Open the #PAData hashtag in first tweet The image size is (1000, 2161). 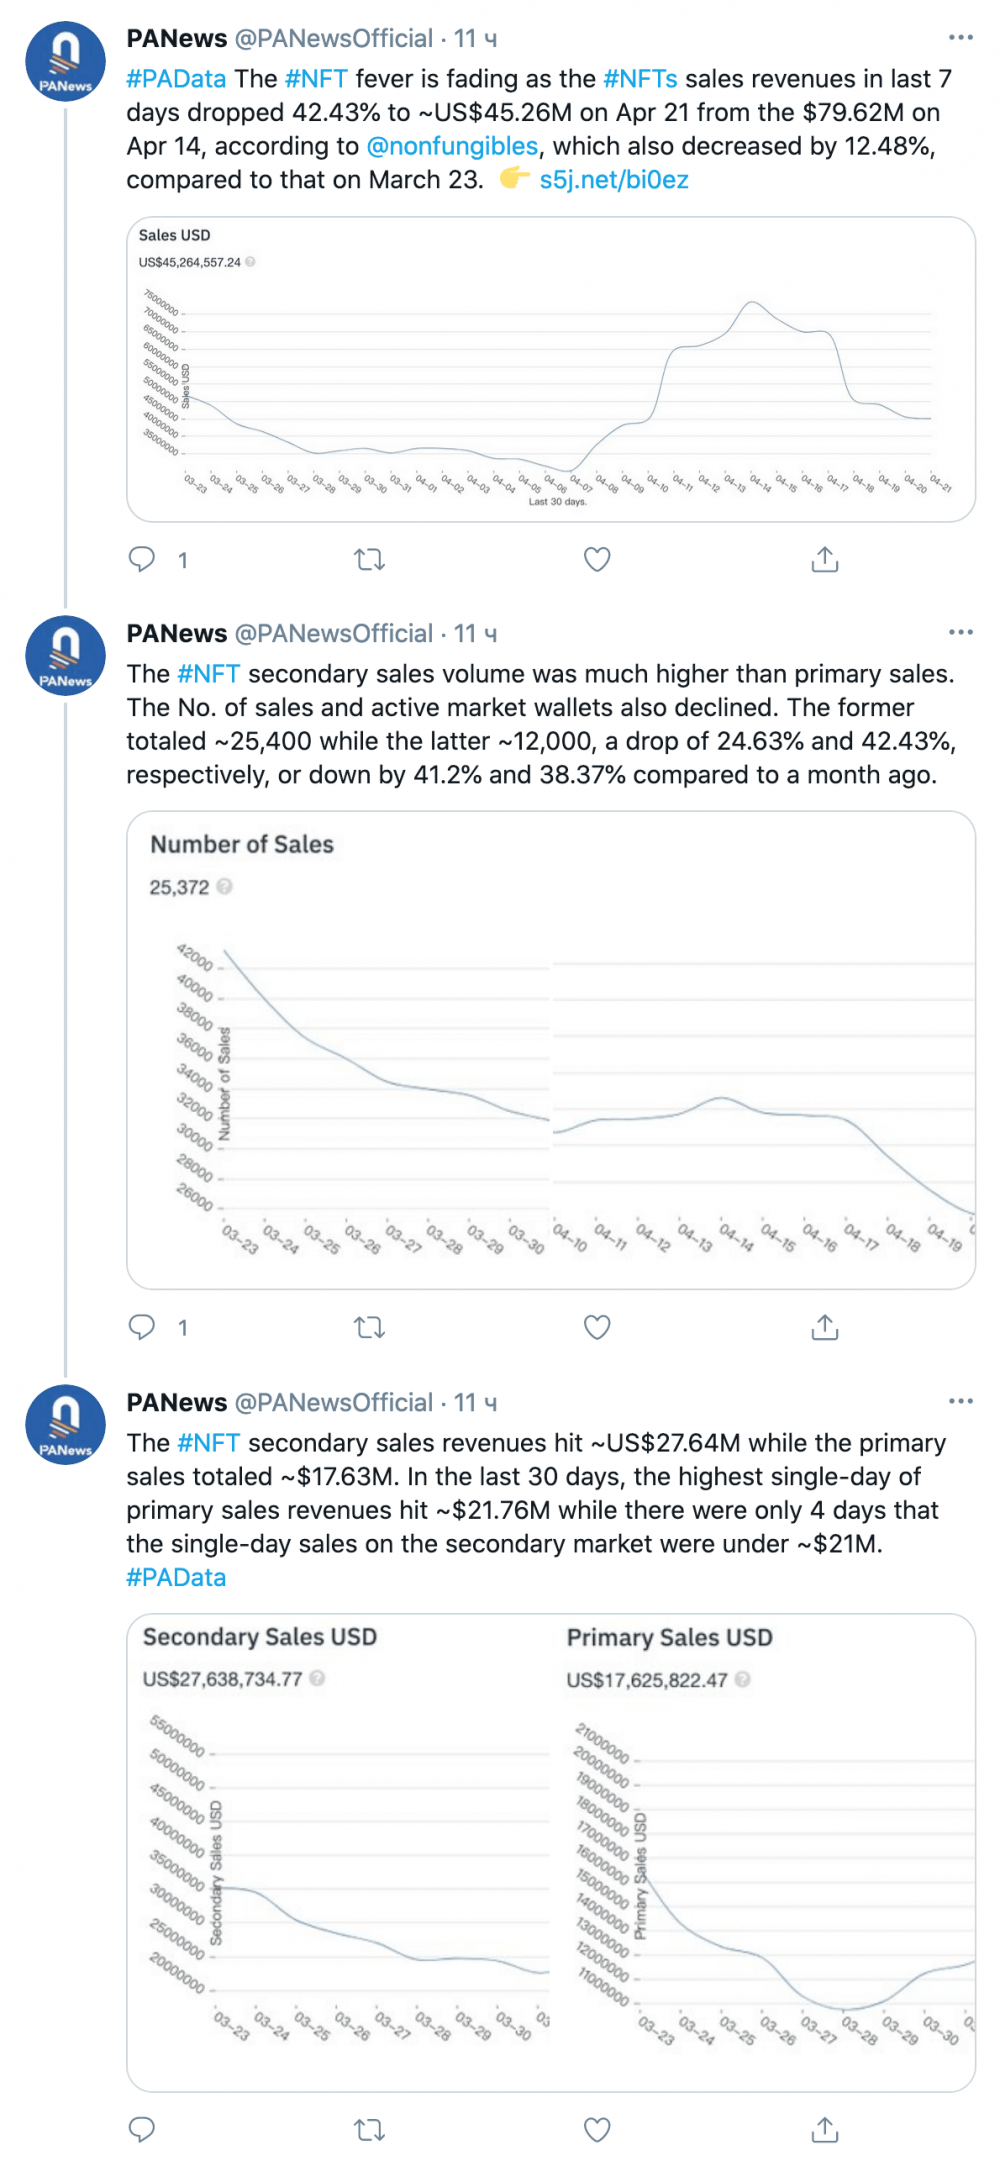click(x=177, y=79)
